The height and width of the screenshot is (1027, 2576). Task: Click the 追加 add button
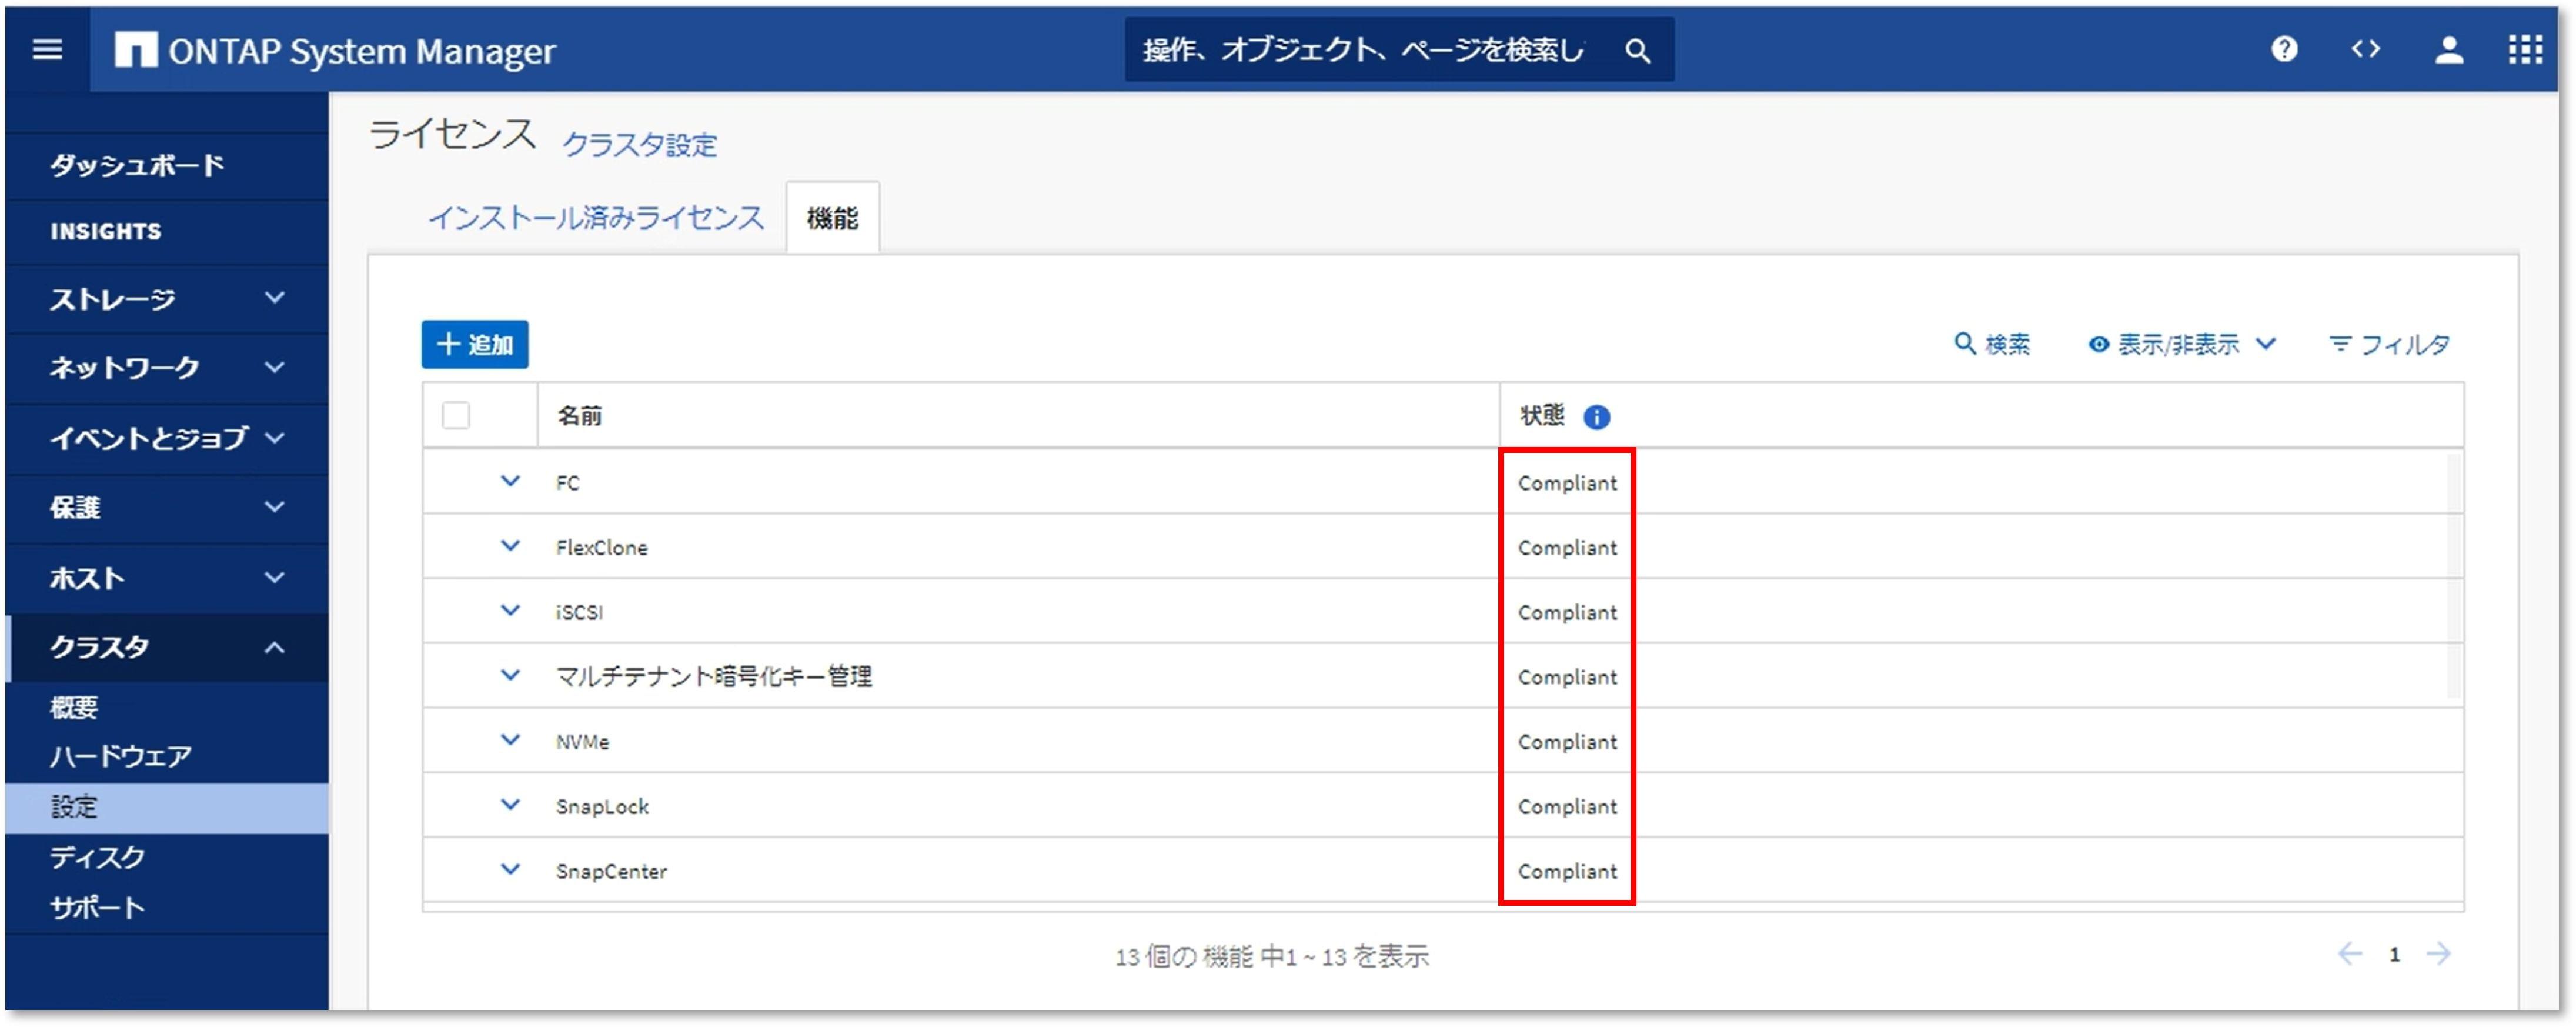[475, 344]
